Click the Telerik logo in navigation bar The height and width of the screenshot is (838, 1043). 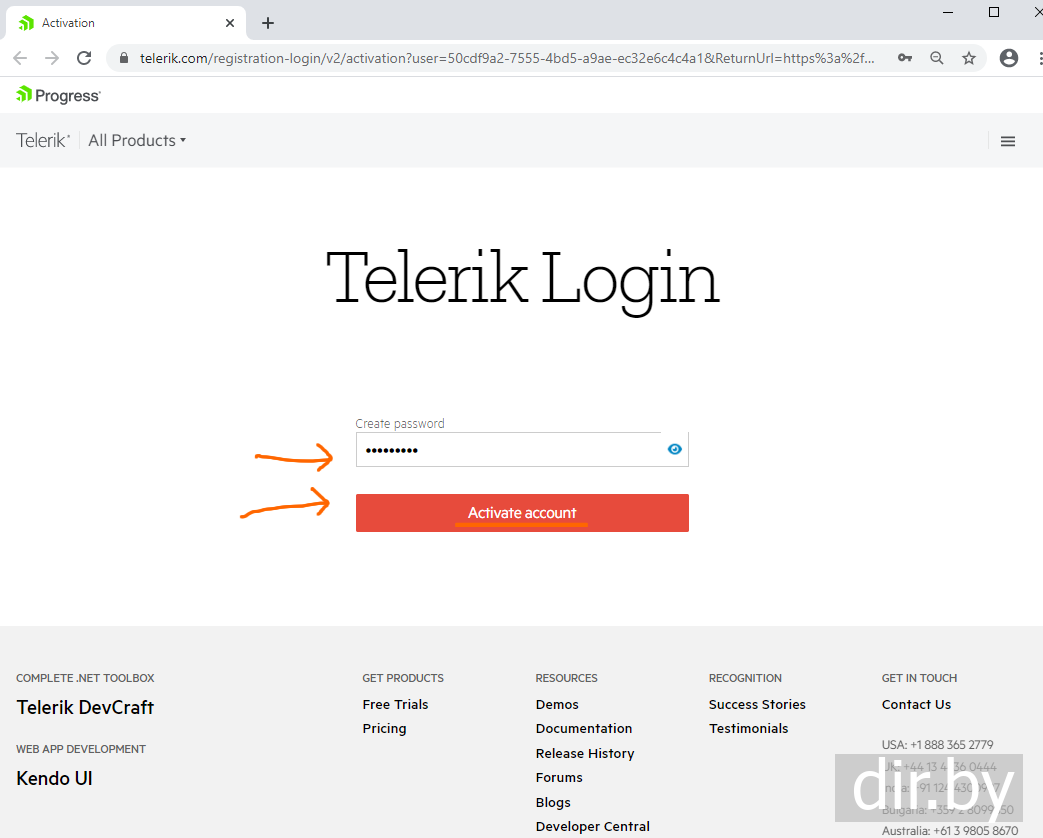[43, 140]
